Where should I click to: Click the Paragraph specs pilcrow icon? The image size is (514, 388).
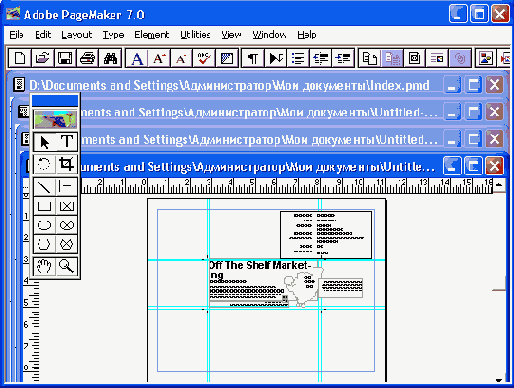pyautogui.click(x=253, y=58)
